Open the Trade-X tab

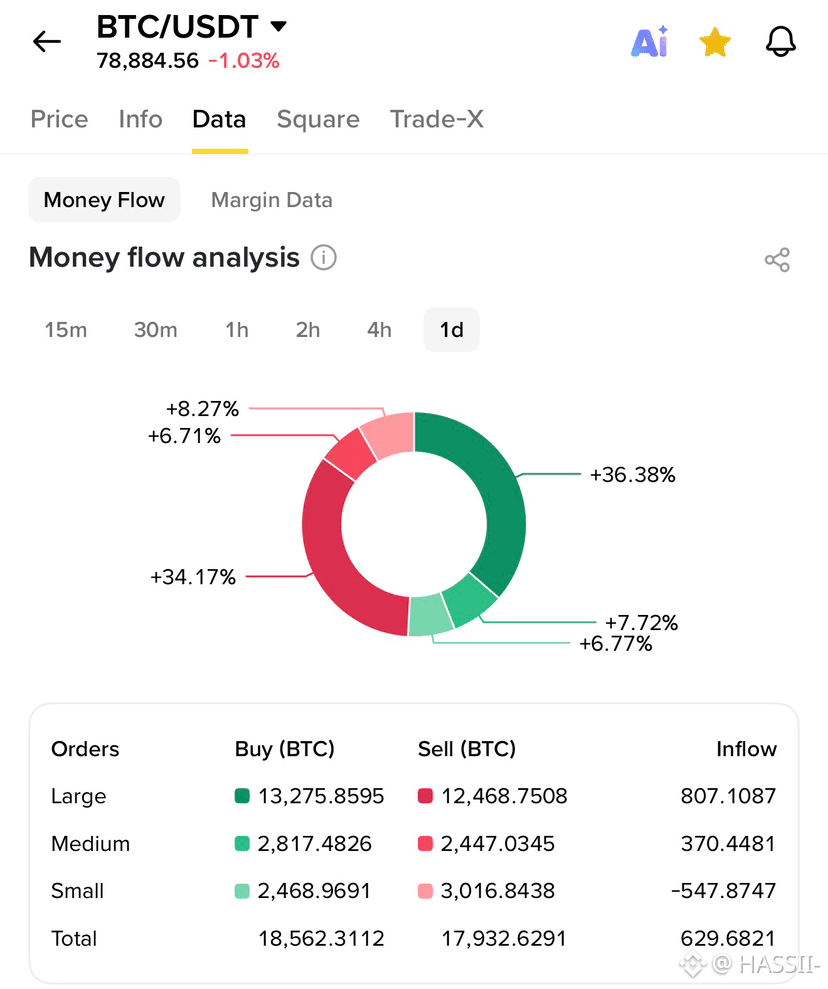(x=436, y=119)
